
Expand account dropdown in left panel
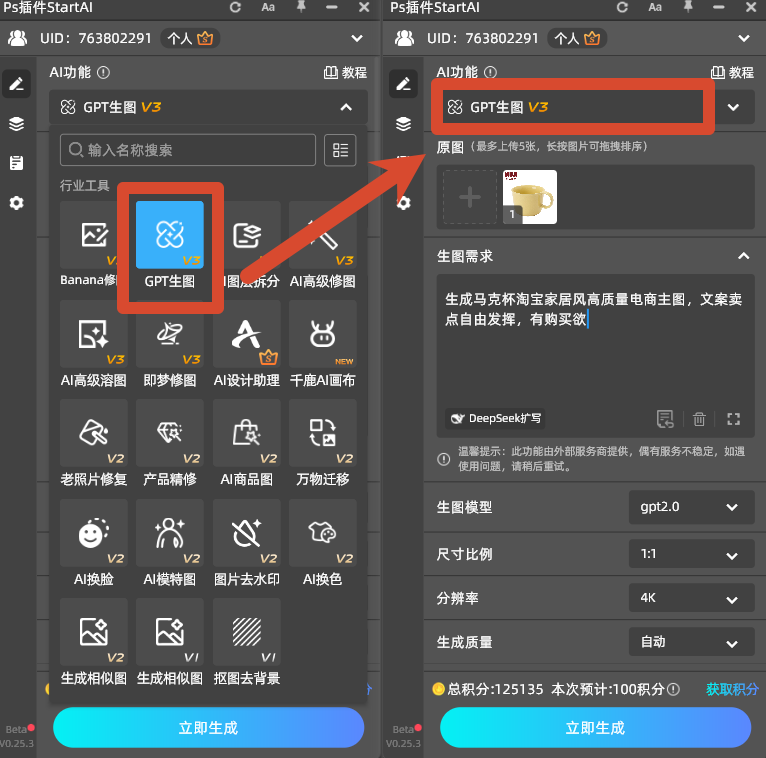tap(357, 38)
